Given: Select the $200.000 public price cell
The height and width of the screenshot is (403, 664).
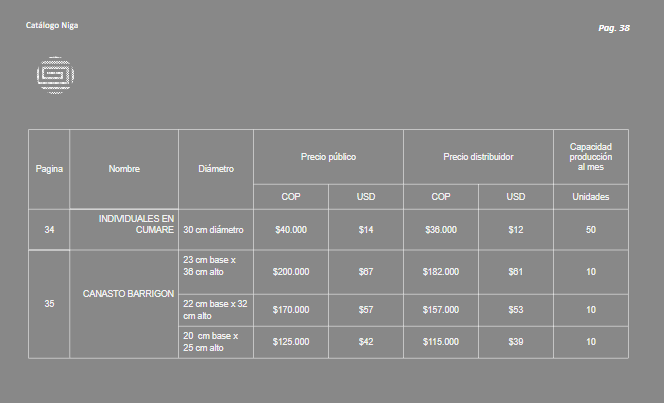Looking at the screenshot, I should click(x=291, y=272).
